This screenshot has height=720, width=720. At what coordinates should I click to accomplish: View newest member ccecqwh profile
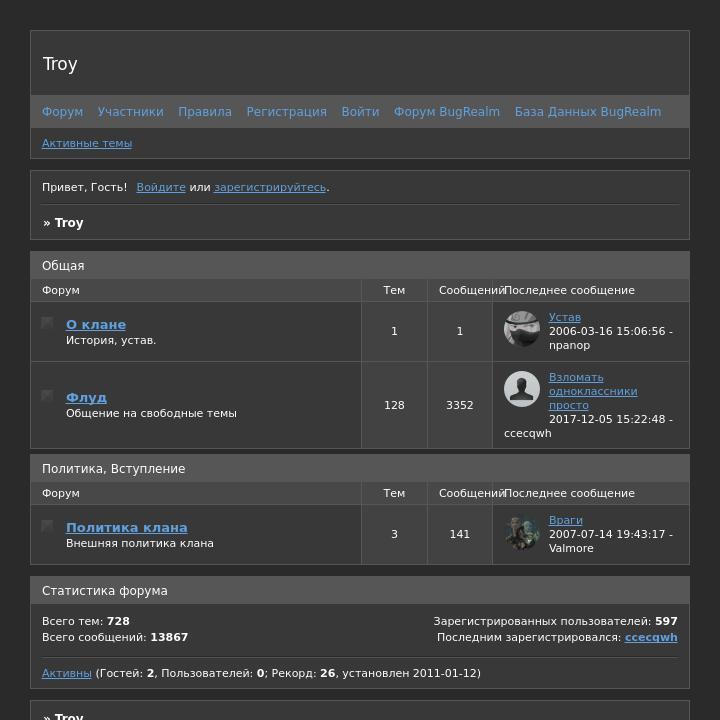pyautogui.click(x=651, y=637)
